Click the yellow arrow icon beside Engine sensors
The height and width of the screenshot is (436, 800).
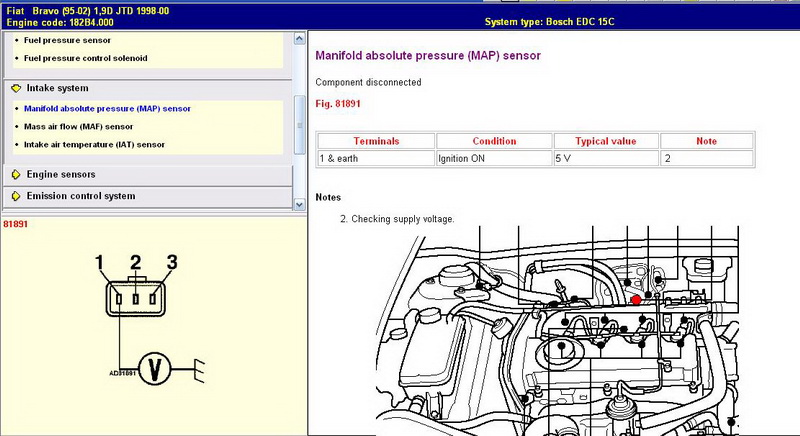pos(15,174)
